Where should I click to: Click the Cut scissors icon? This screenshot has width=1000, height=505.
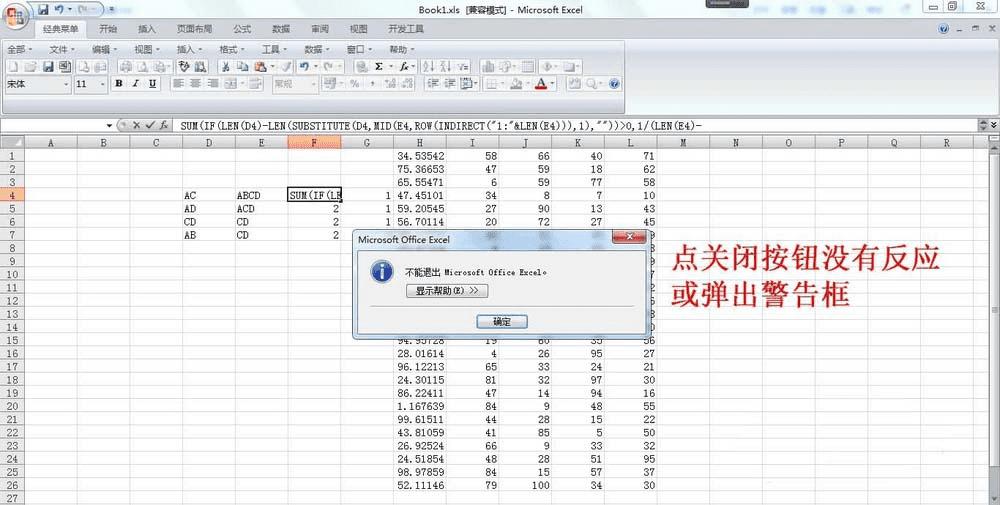225,66
